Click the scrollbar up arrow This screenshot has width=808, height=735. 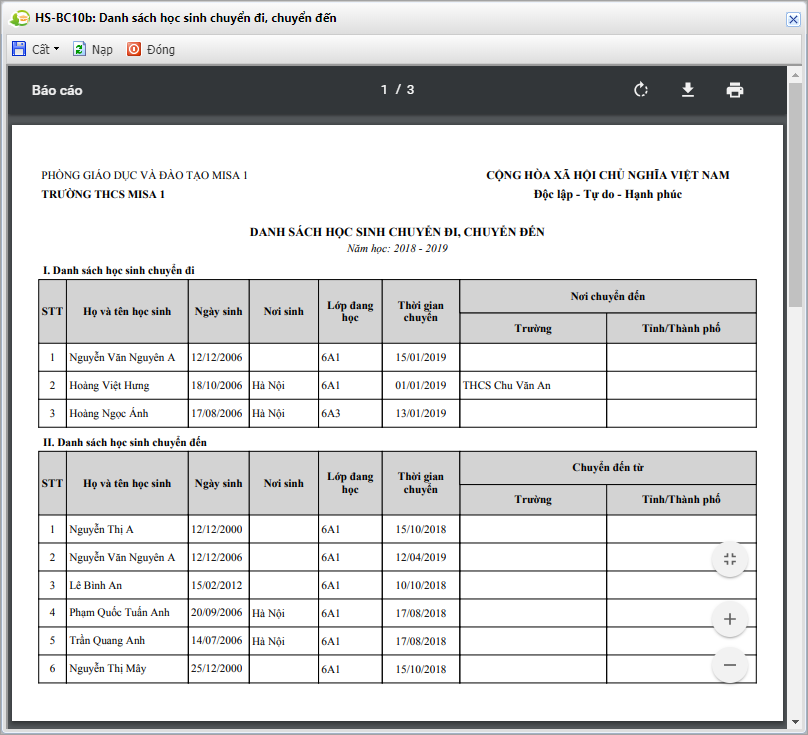click(x=795, y=75)
